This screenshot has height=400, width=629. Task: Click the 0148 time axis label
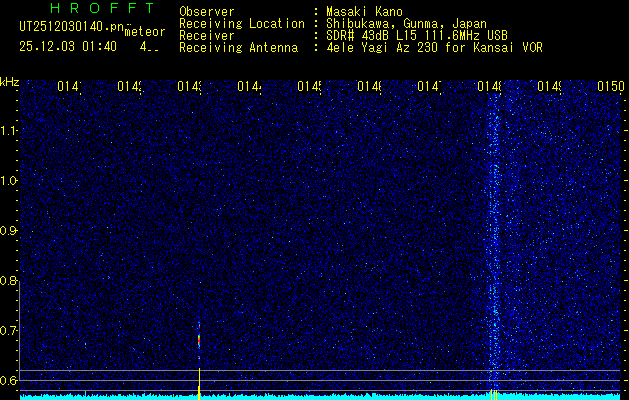489,86
